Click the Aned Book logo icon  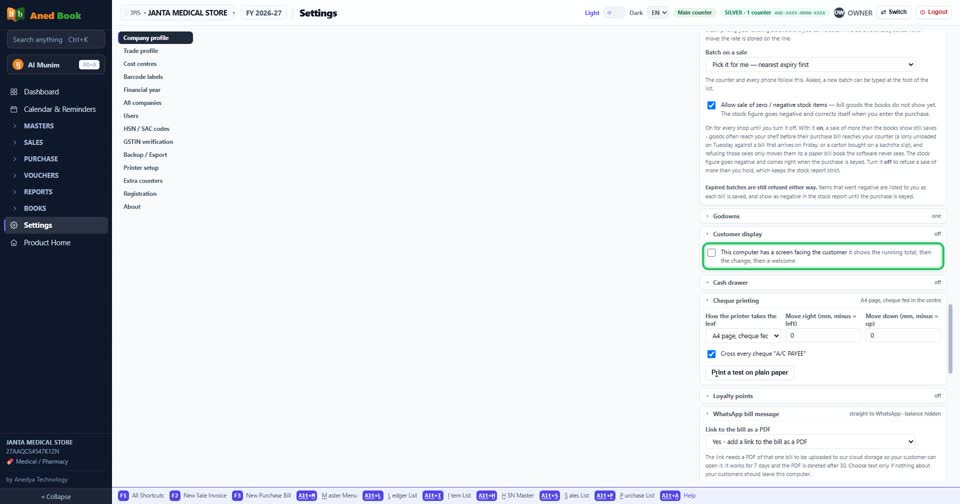pos(15,14)
